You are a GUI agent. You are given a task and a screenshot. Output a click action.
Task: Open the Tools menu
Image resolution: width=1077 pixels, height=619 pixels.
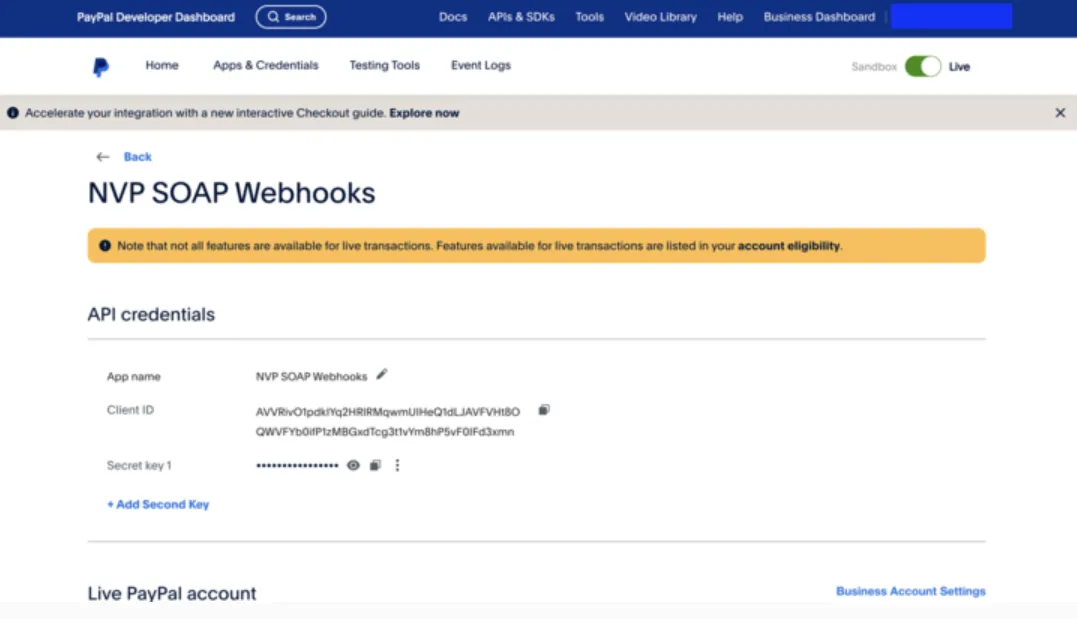[x=589, y=16]
